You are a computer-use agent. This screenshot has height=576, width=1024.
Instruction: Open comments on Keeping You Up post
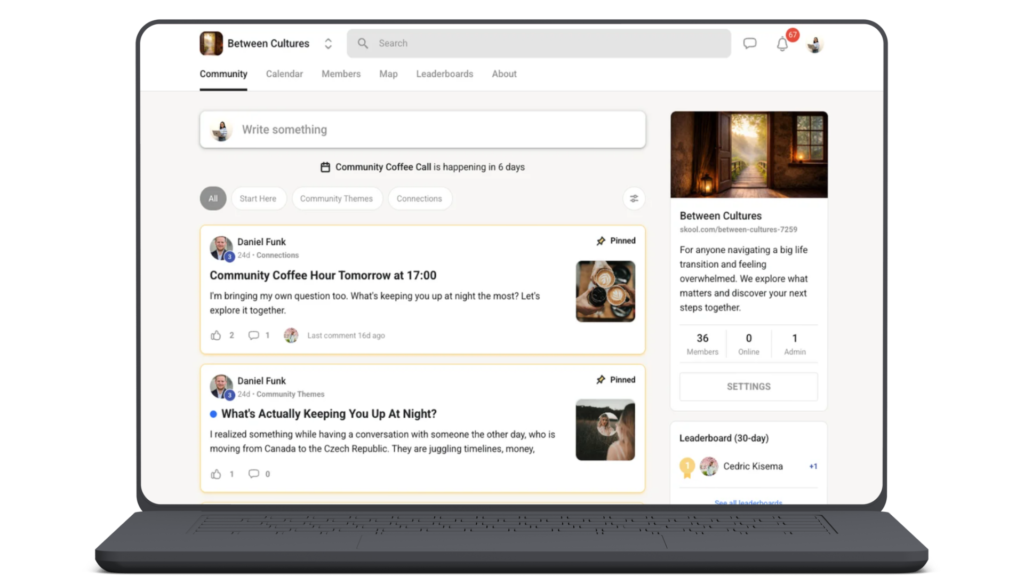[253, 474]
